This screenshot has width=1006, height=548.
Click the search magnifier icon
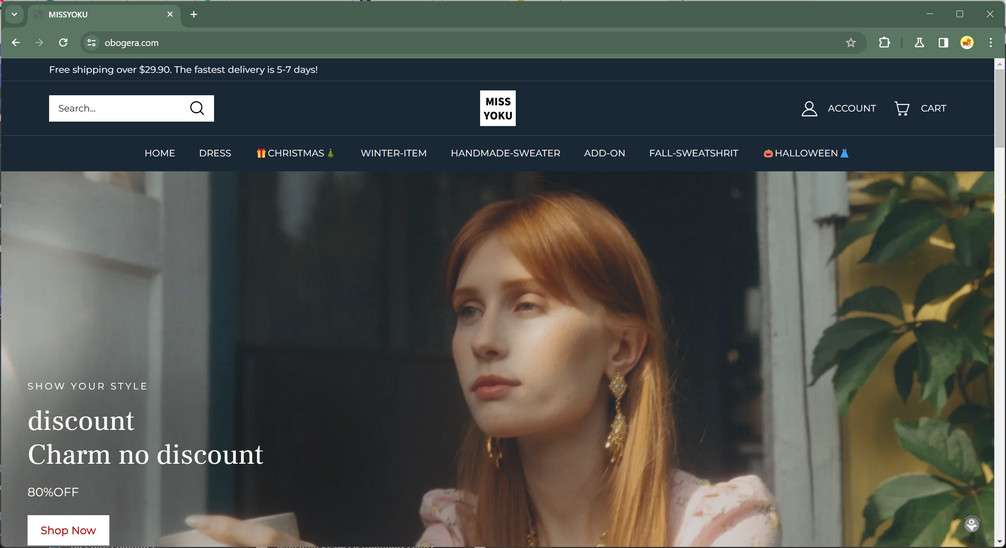[x=197, y=108]
